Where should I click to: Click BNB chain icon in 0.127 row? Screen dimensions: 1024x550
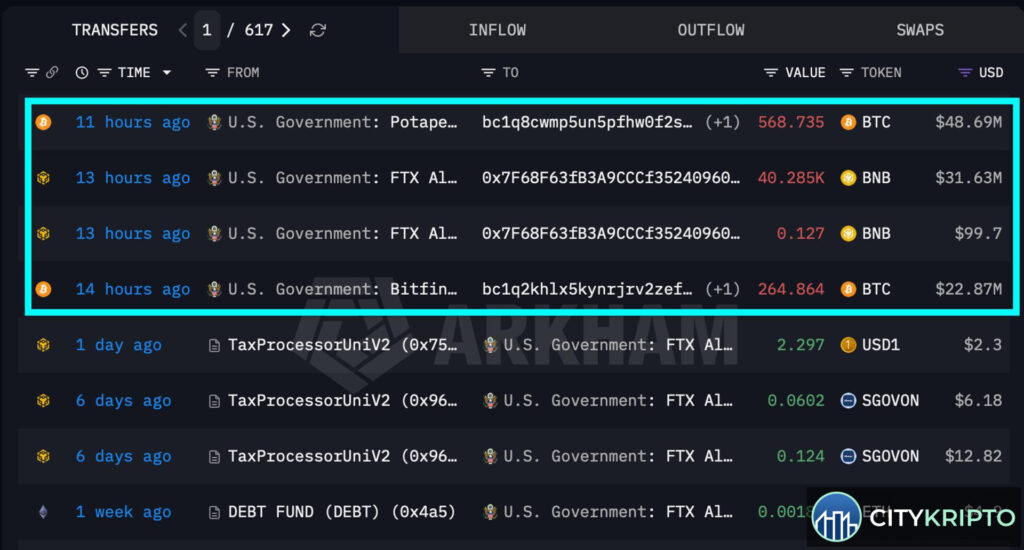pyautogui.click(x=44, y=233)
